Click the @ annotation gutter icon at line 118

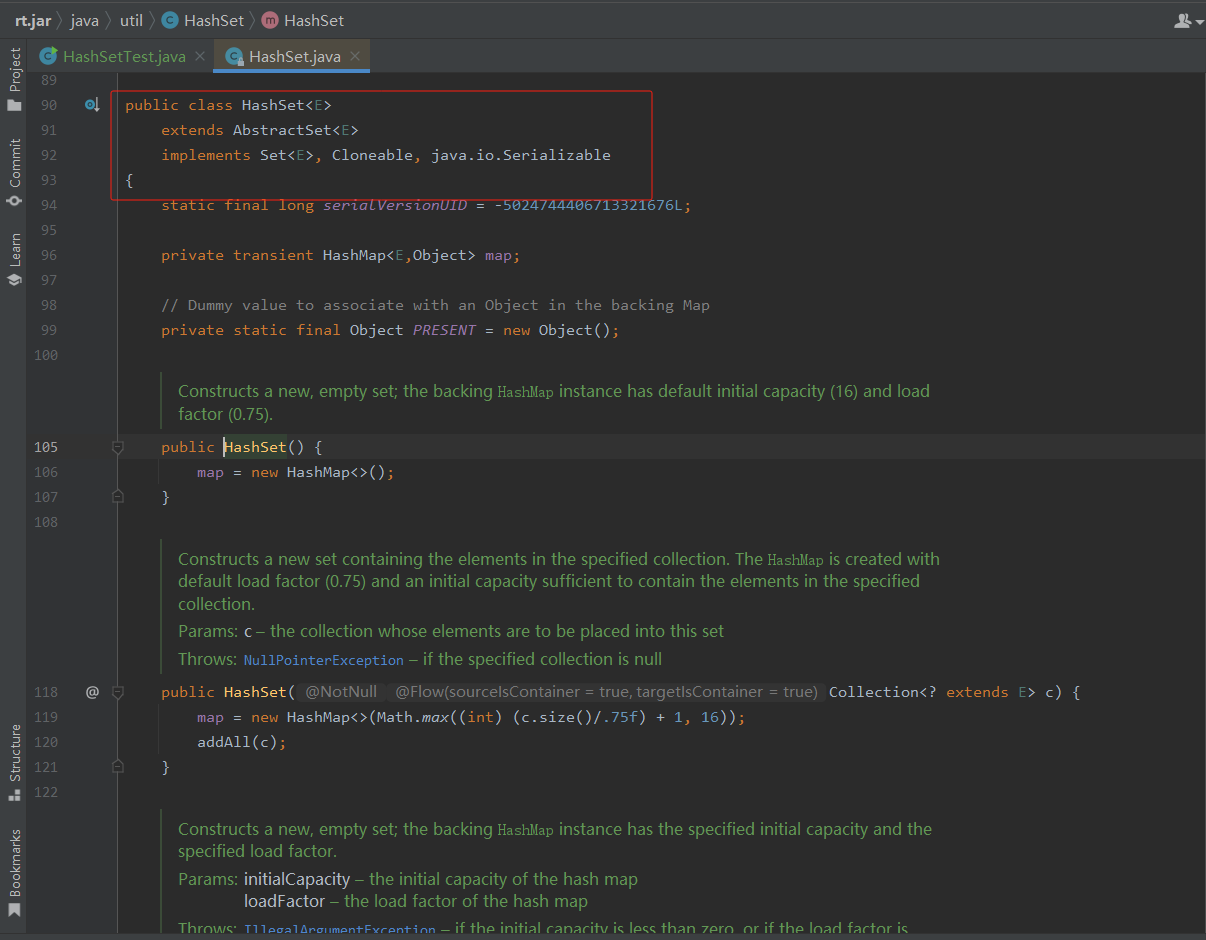point(92,691)
